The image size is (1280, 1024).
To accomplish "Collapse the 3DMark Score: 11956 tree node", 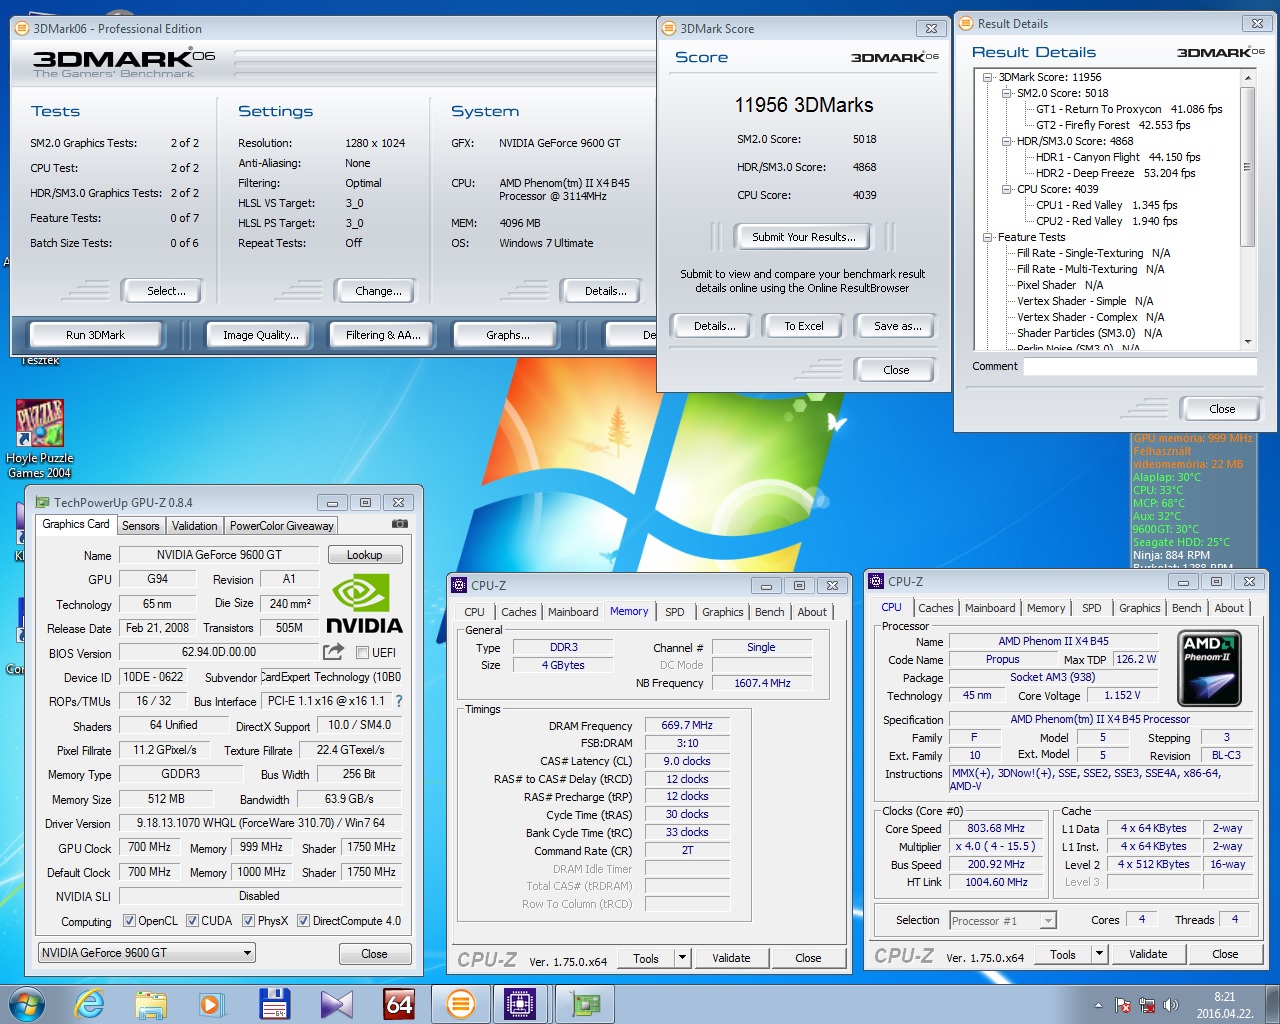I will point(987,77).
